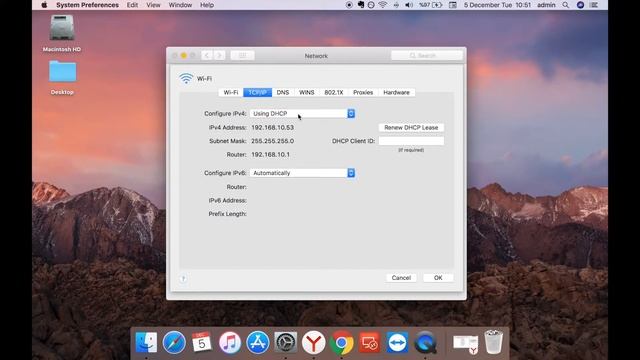
Task: Click the Bluetooth icon in the menu bar
Action: (x=396, y=5)
